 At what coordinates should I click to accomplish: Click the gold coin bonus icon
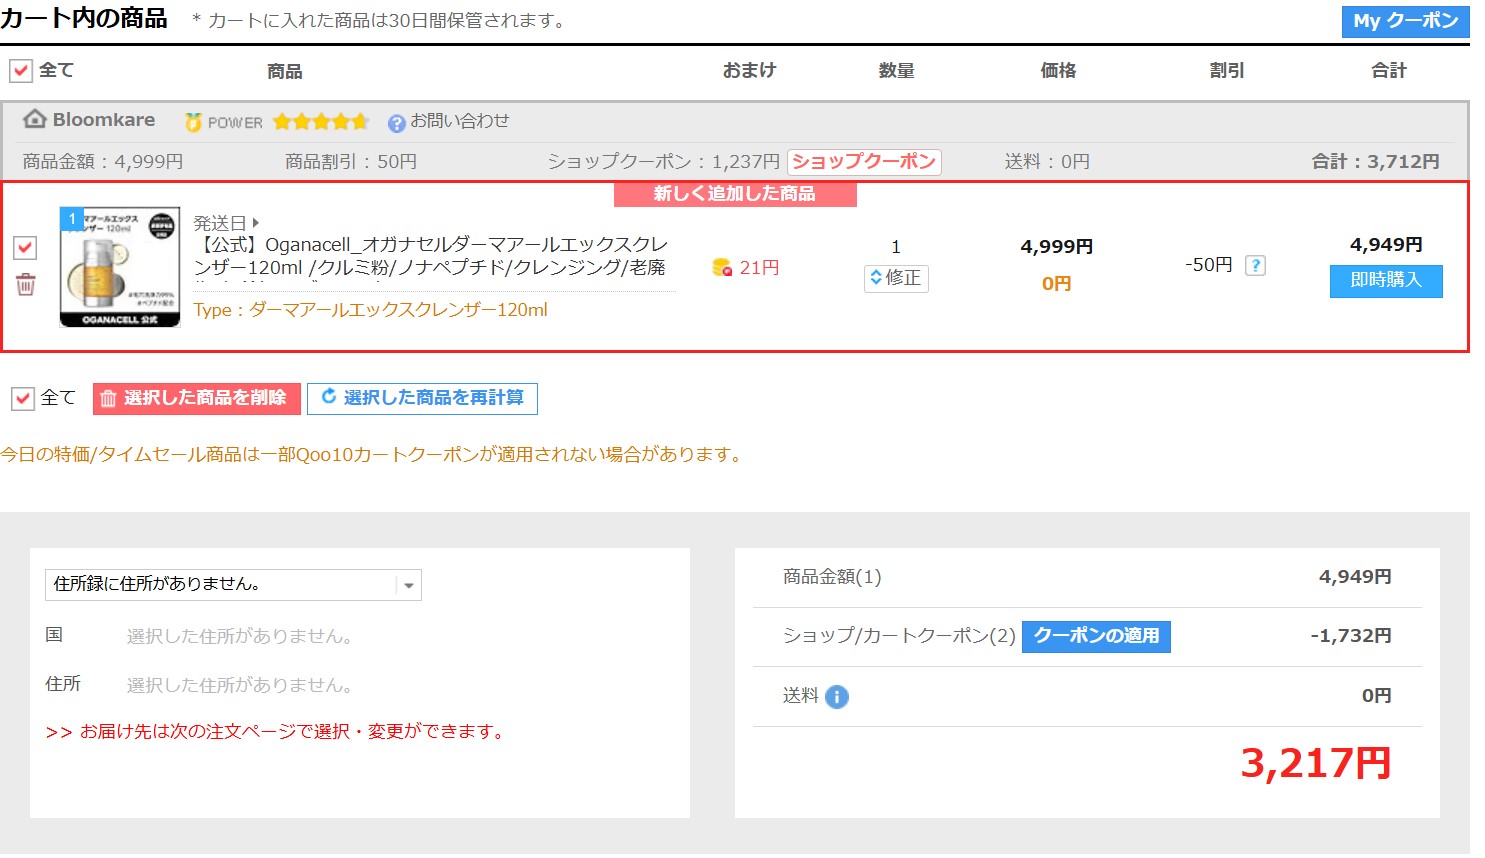pos(721,267)
